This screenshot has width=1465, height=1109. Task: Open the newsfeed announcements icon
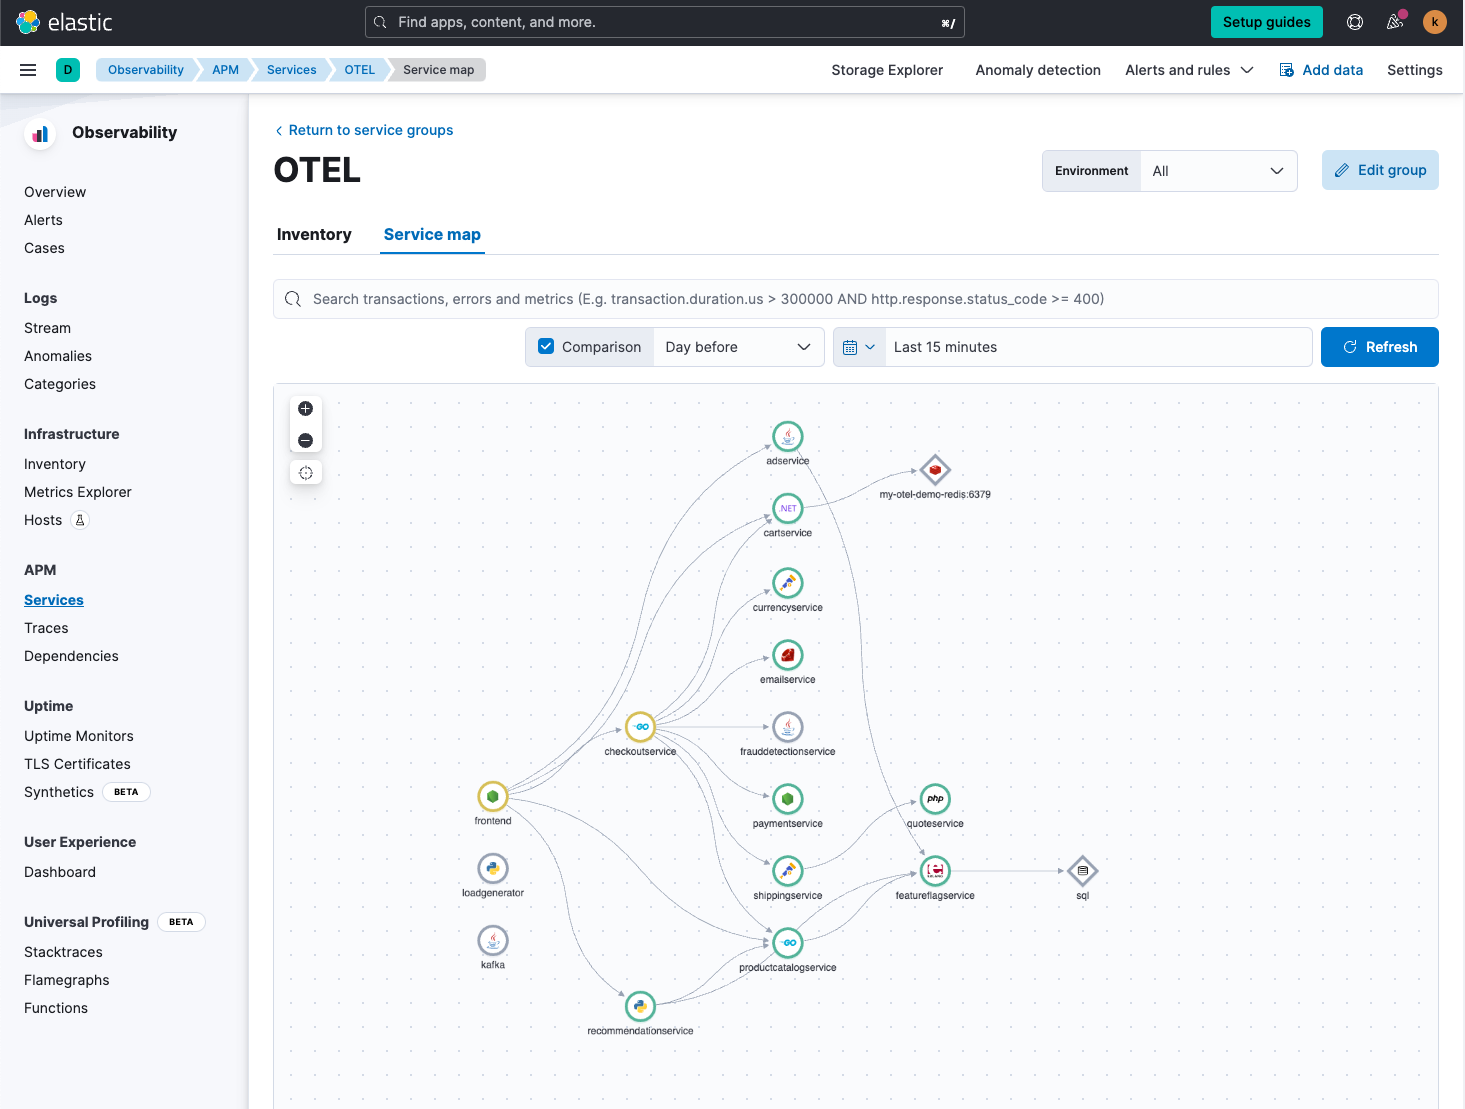(1395, 22)
